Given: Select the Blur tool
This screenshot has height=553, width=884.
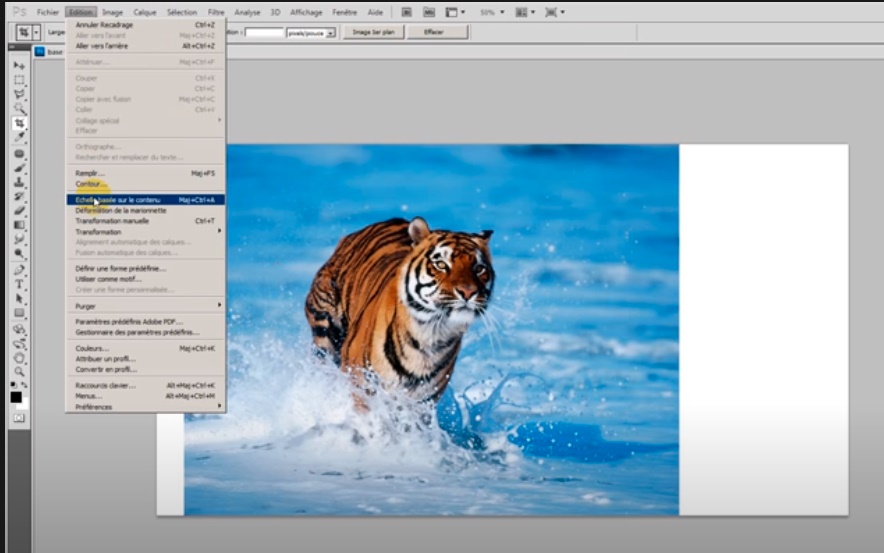Looking at the screenshot, I should pyautogui.click(x=19, y=239).
